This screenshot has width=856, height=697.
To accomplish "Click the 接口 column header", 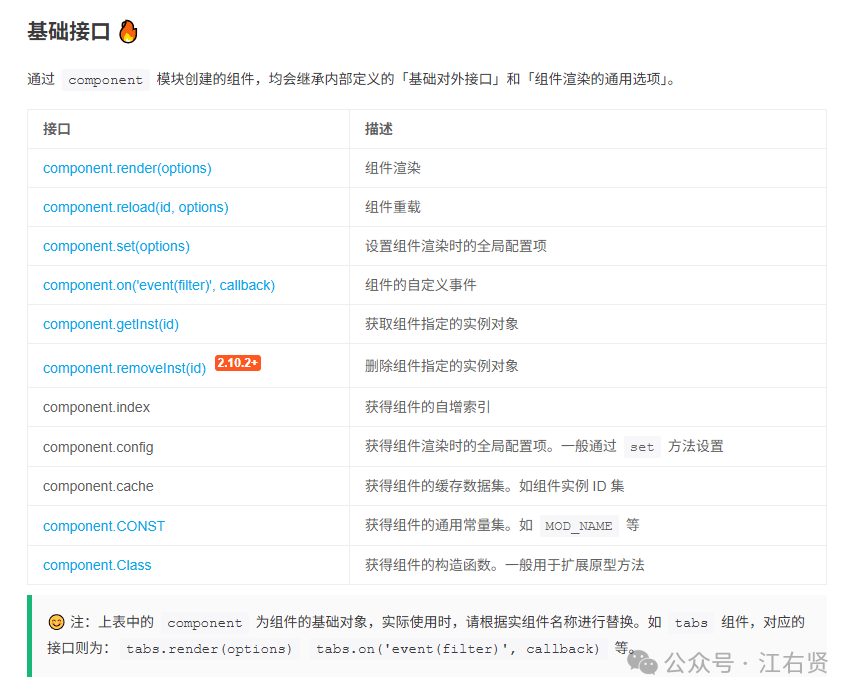I will pyautogui.click(x=57, y=129).
